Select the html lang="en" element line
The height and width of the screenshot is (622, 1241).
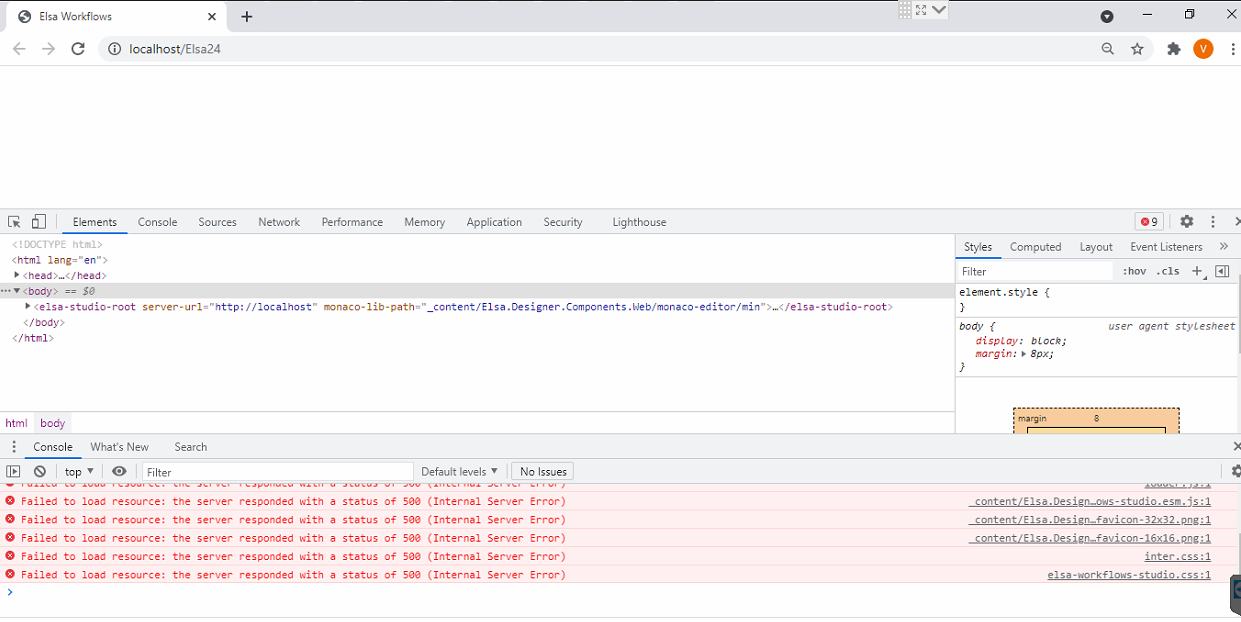point(60,260)
